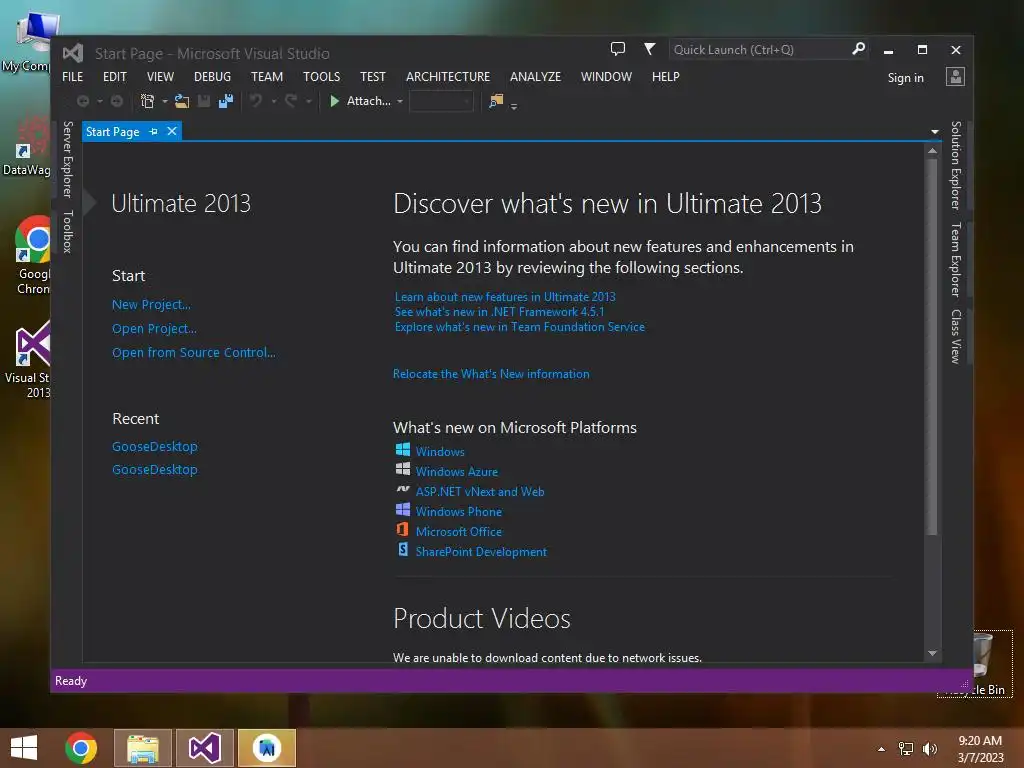The image size is (1024, 768).
Task: Open the FILE menu
Action: click(72, 77)
